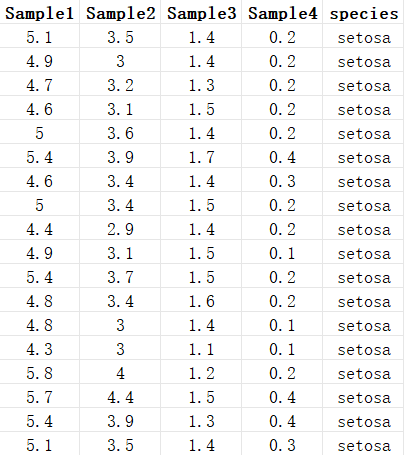Click the Sample1 cell with value 4.4
Viewport: 404px width, 455px height.
pyautogui.click(x=39, y=228)
